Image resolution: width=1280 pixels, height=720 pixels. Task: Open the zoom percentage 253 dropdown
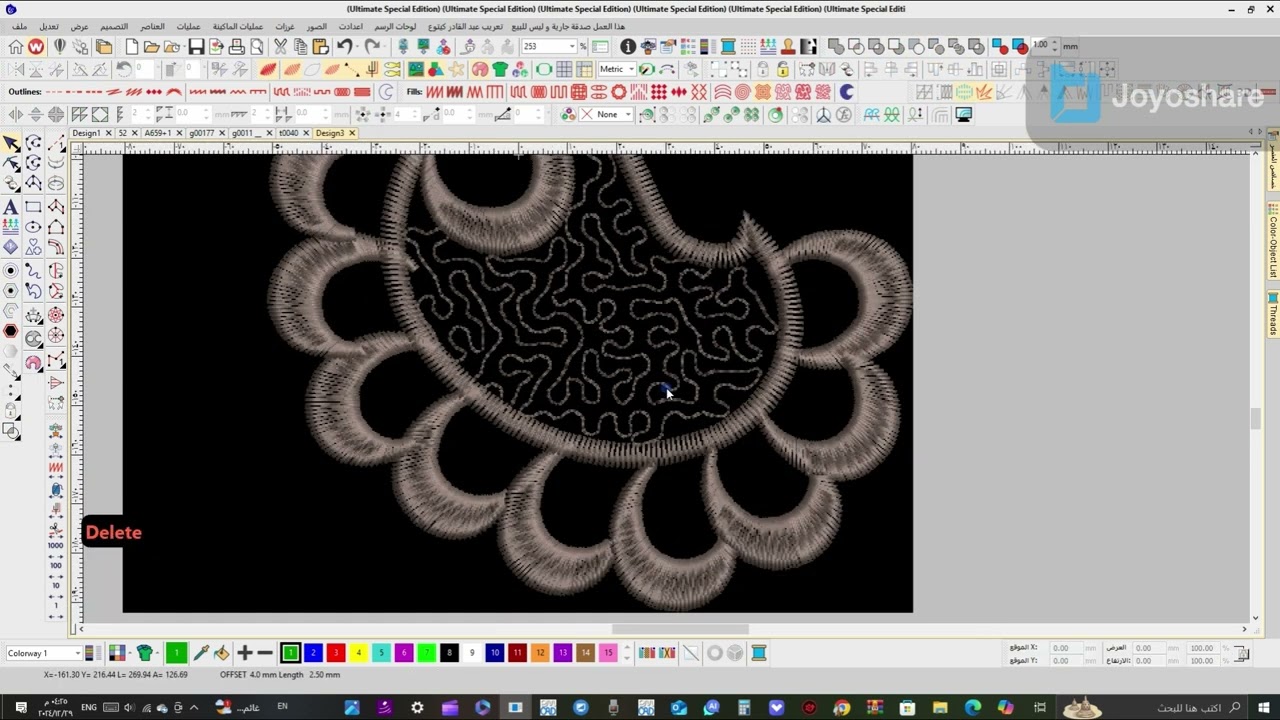click(572, 47)
